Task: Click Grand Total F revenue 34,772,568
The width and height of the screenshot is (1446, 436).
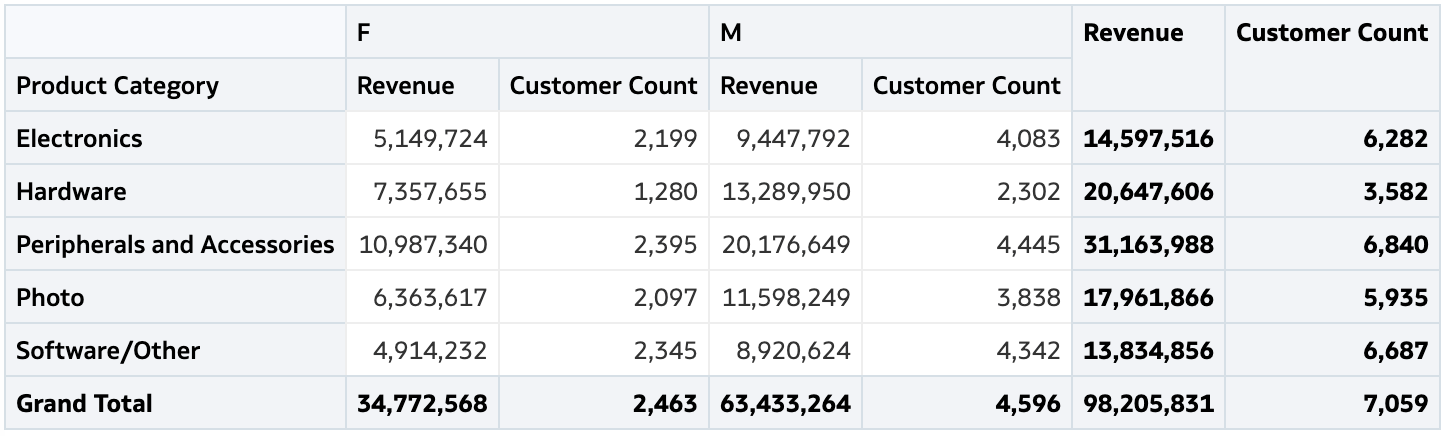Action: 422,403
